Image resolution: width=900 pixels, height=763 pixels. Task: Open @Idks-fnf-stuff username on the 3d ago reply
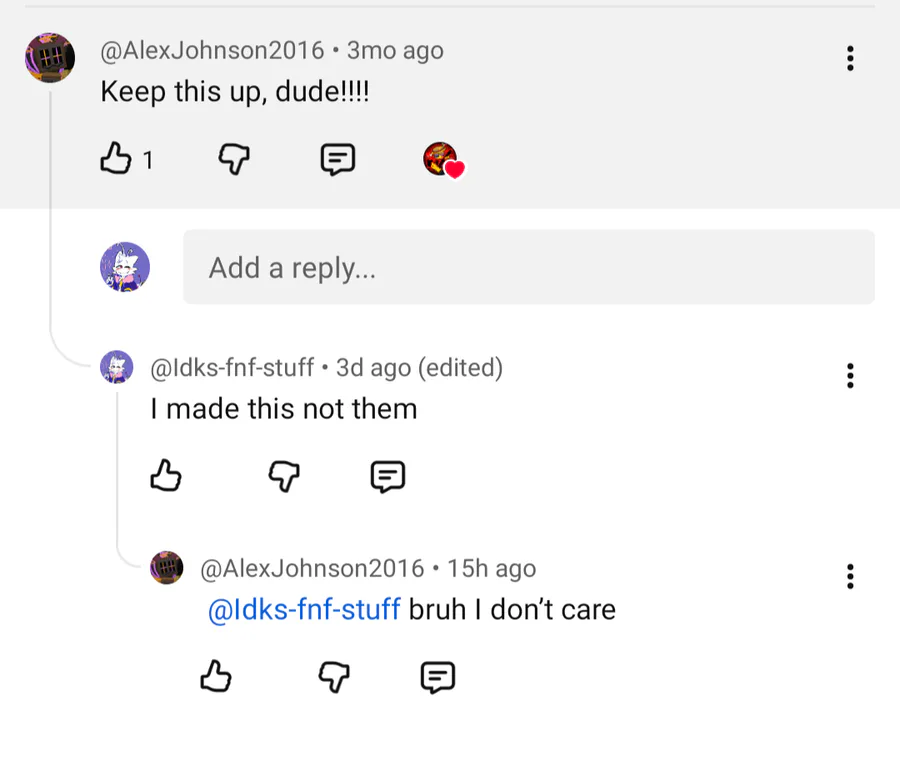click(x=232, y=368)
